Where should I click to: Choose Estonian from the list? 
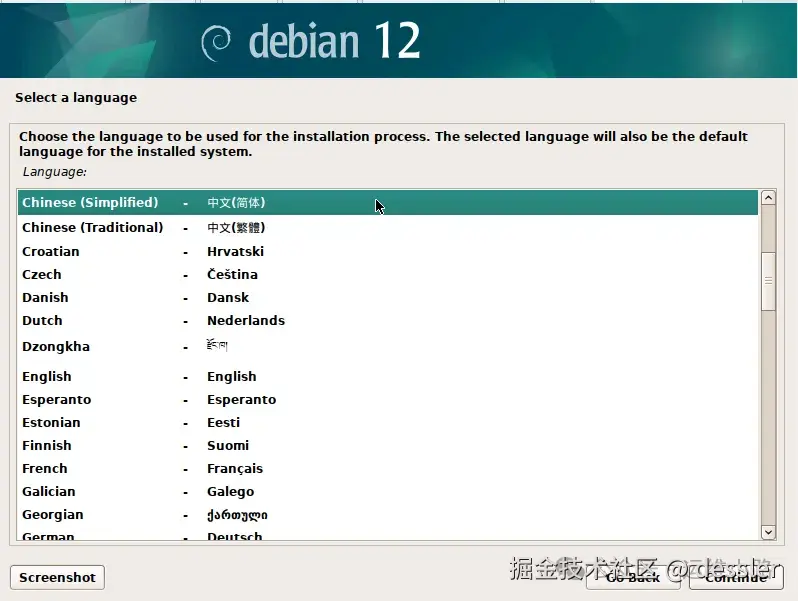click(x=388, y=422)
